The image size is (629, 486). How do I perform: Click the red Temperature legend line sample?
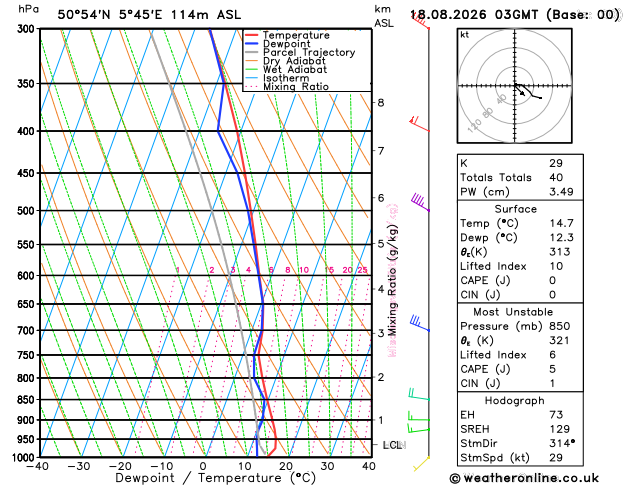pyautogui.click(x=252, y=35)
